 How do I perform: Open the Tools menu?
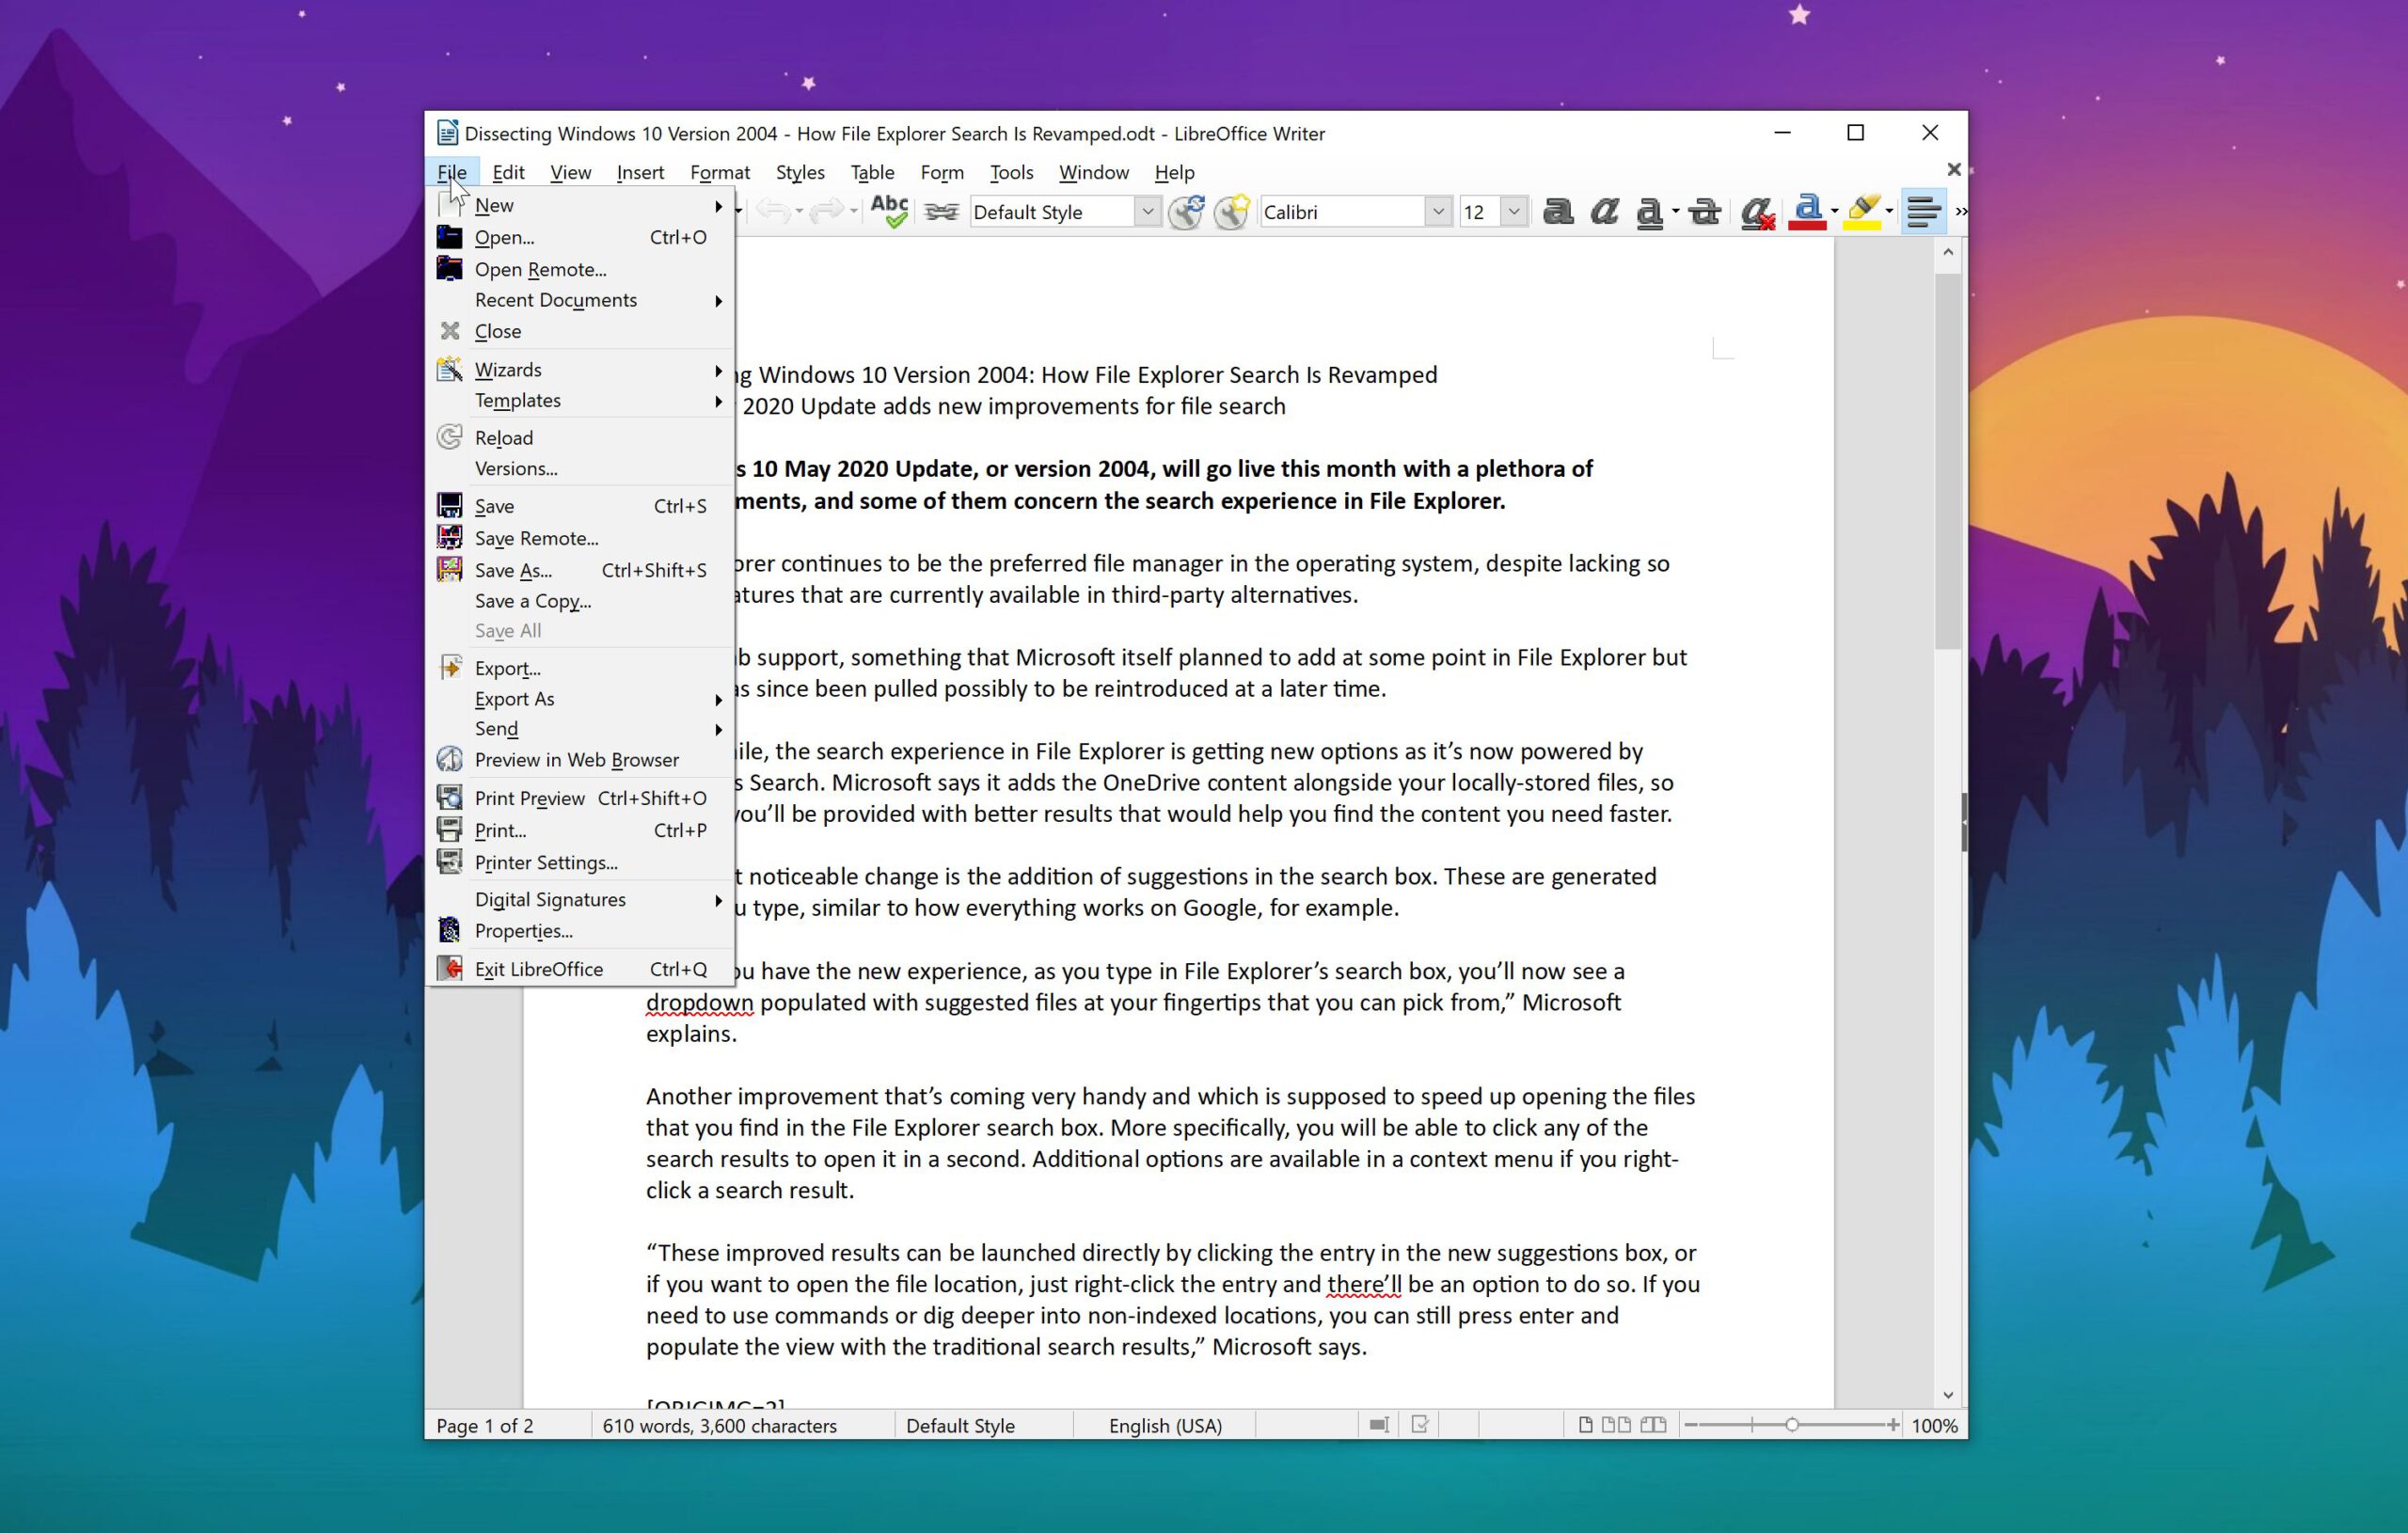click(1011, 172)
